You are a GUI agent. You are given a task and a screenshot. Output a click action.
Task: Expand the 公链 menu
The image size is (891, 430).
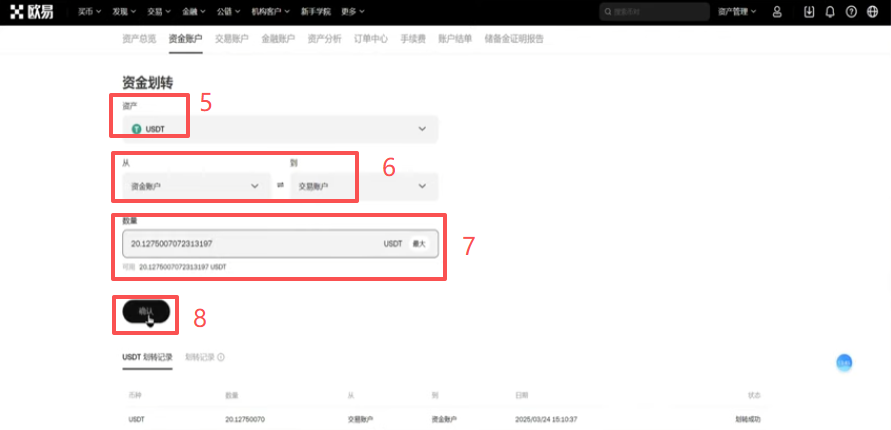(x=228, y=11)
